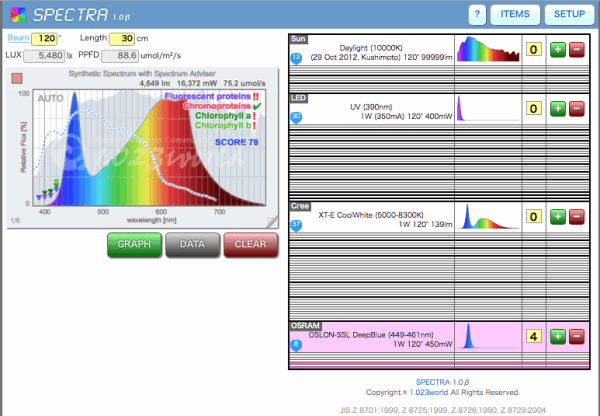The image size is (600, 416).
Task: Click the pink square toggle on the graph
Action: pos(17,78)
